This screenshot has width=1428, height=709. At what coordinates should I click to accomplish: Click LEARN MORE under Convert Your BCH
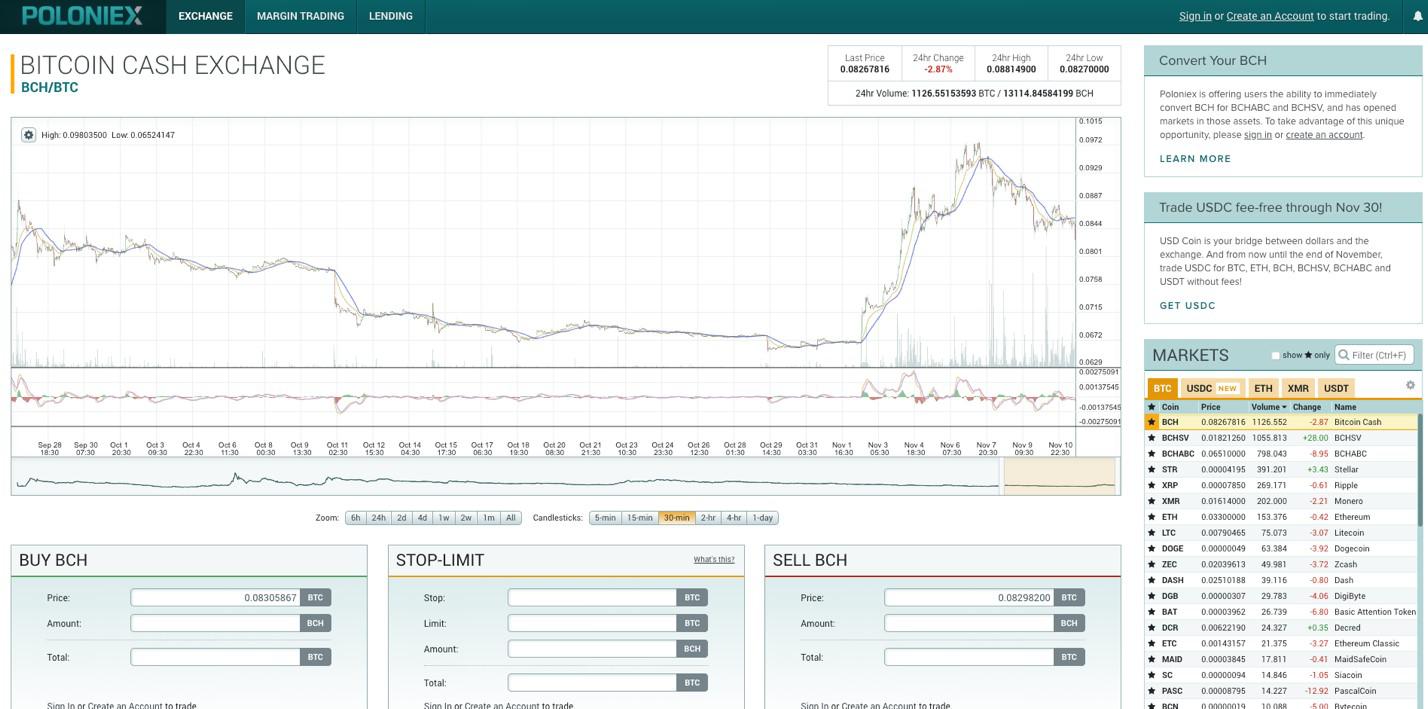pyautogui.click(x=1195, y=159)
